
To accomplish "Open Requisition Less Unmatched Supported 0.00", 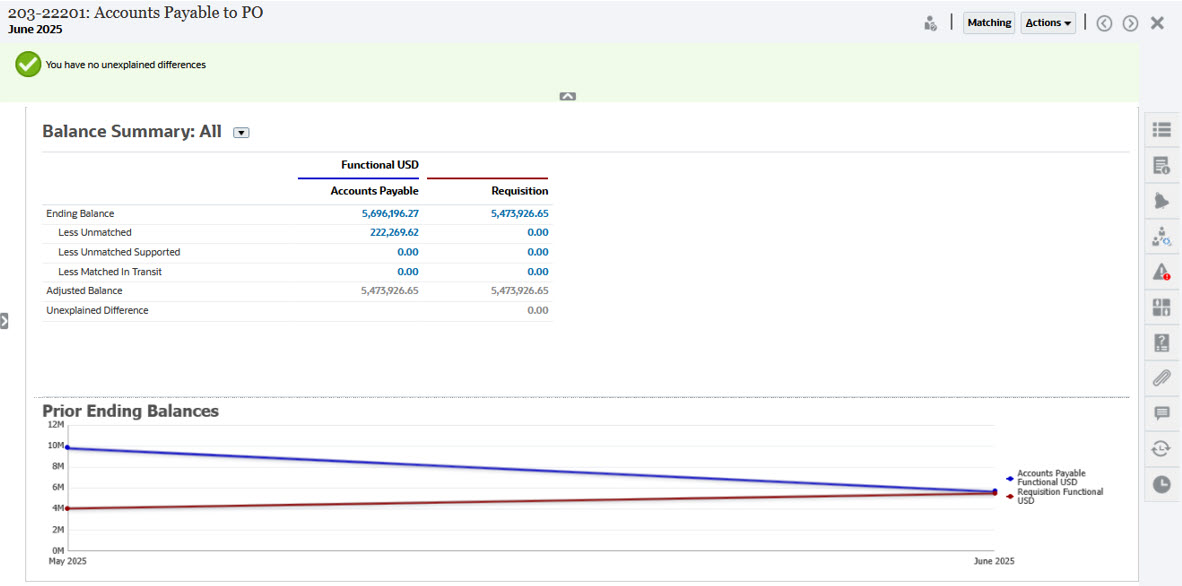I will click(537, 252).
